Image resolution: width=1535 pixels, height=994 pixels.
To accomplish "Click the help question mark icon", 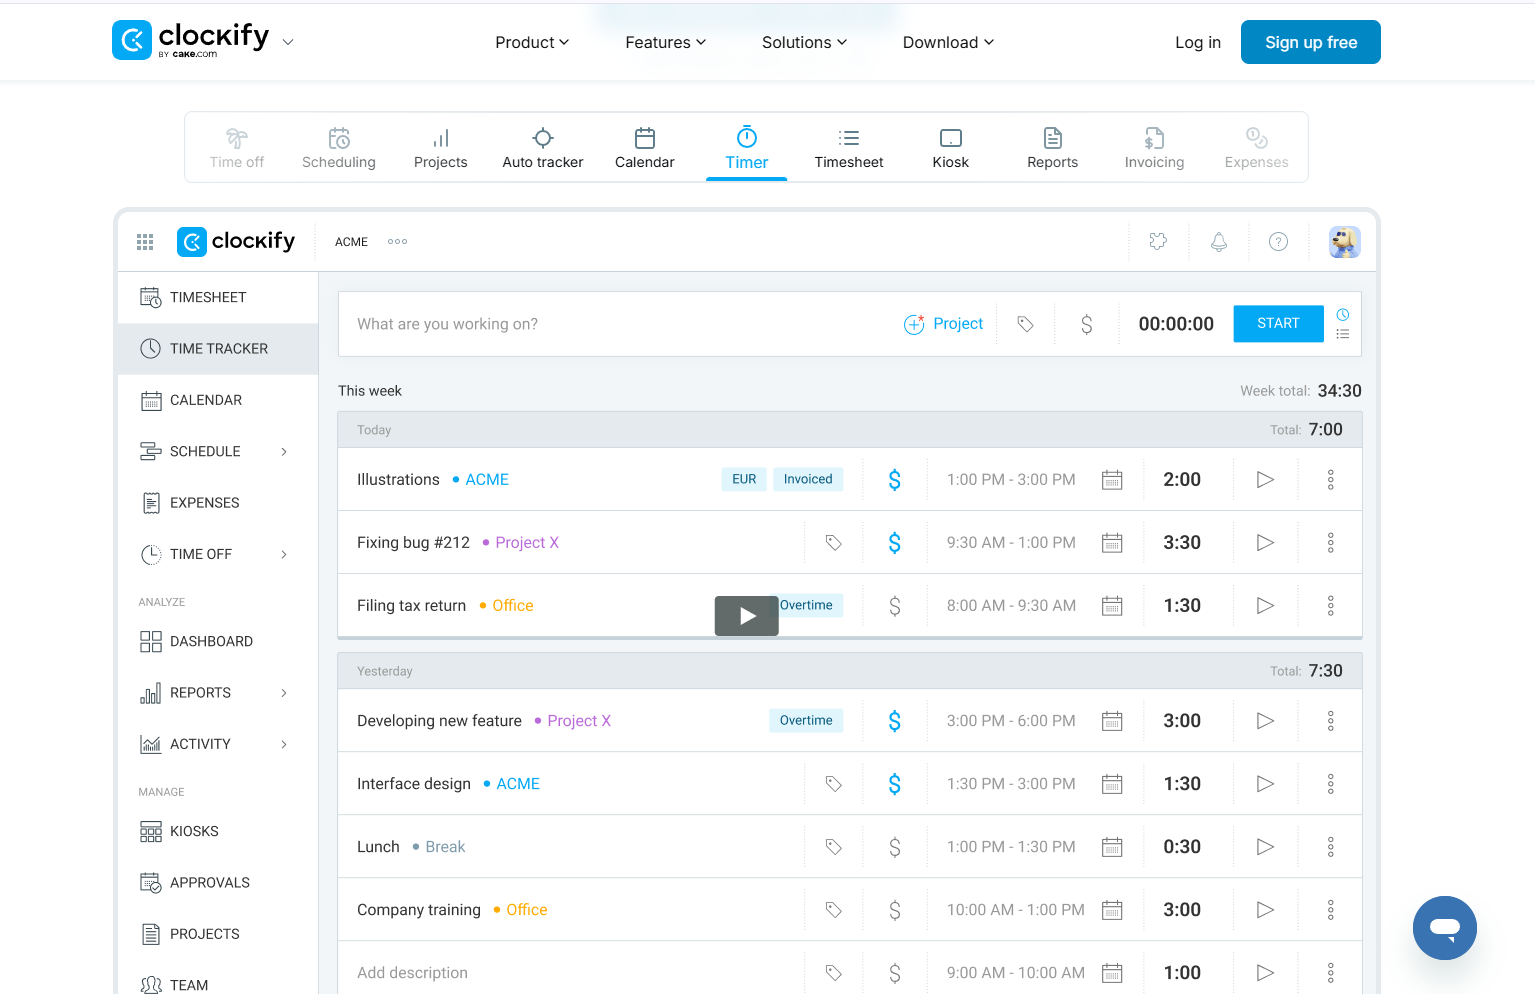I will 1278,241.
